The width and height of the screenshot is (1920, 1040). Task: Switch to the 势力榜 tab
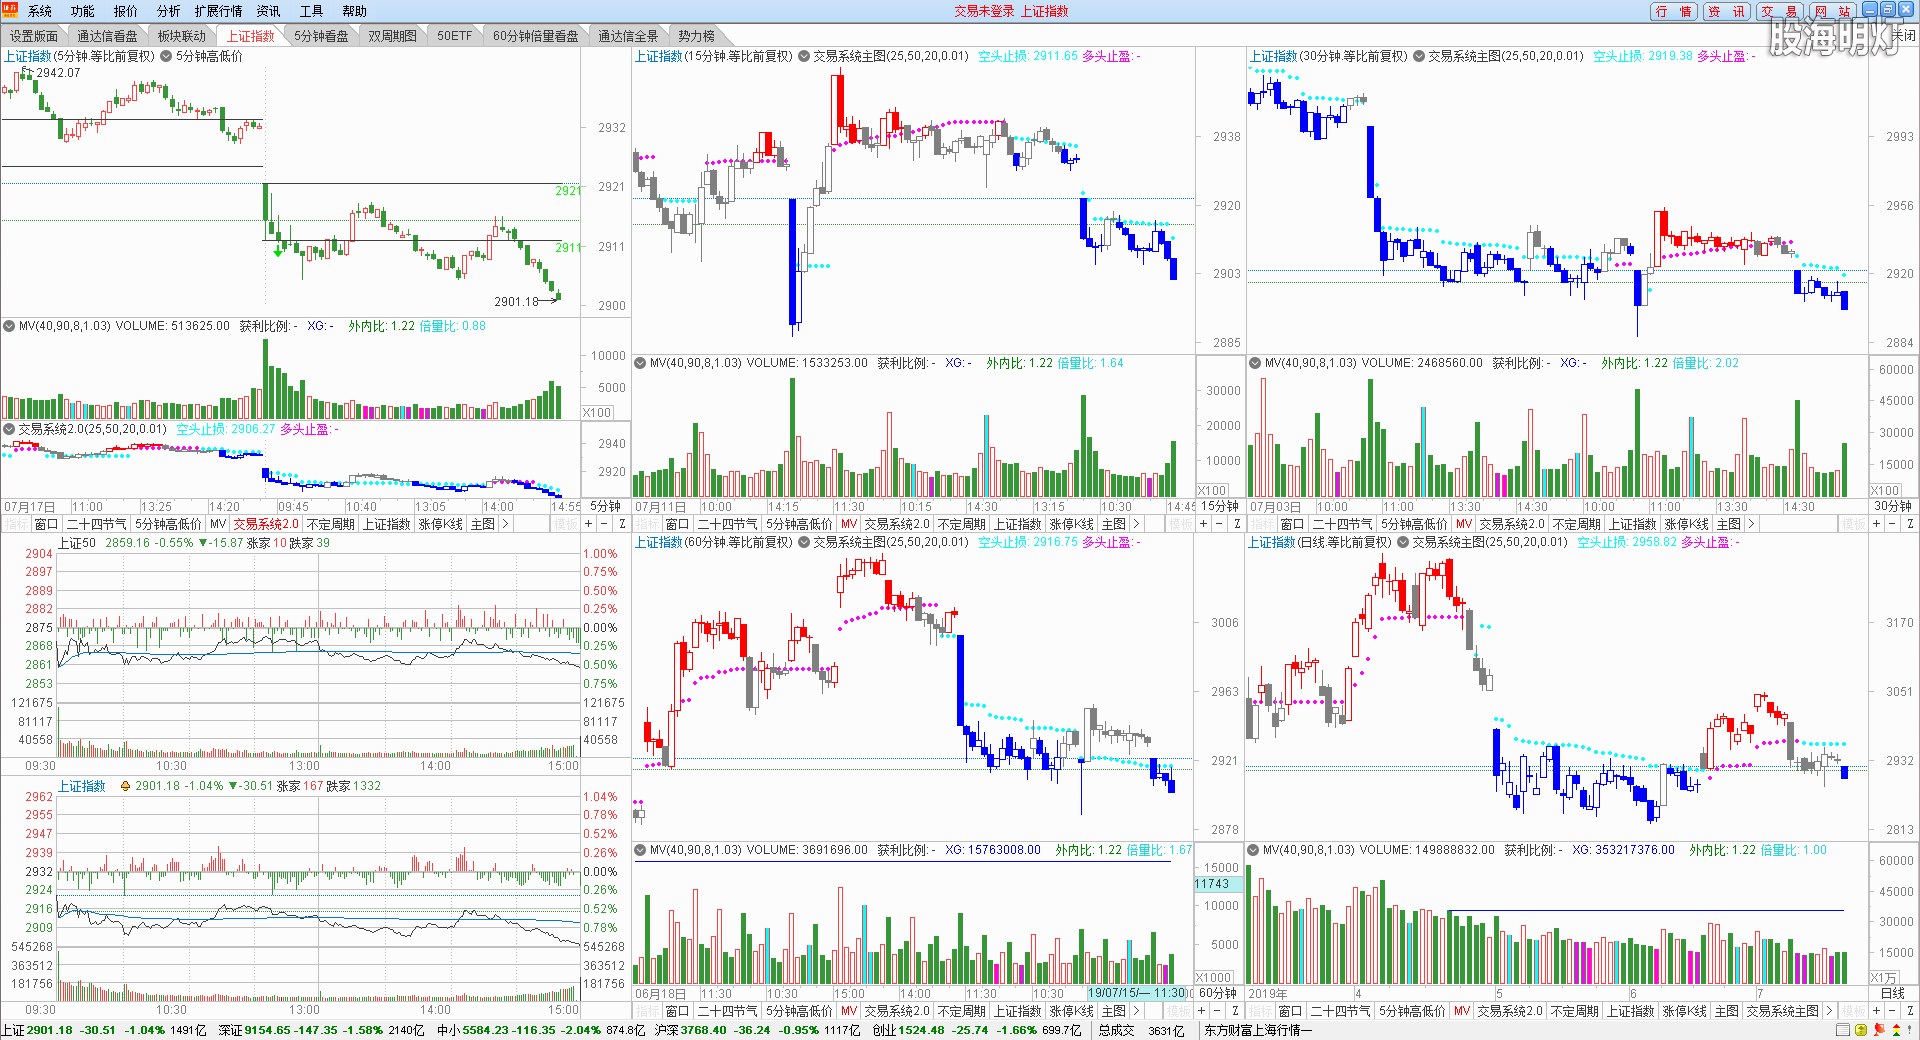coord(697,36)
